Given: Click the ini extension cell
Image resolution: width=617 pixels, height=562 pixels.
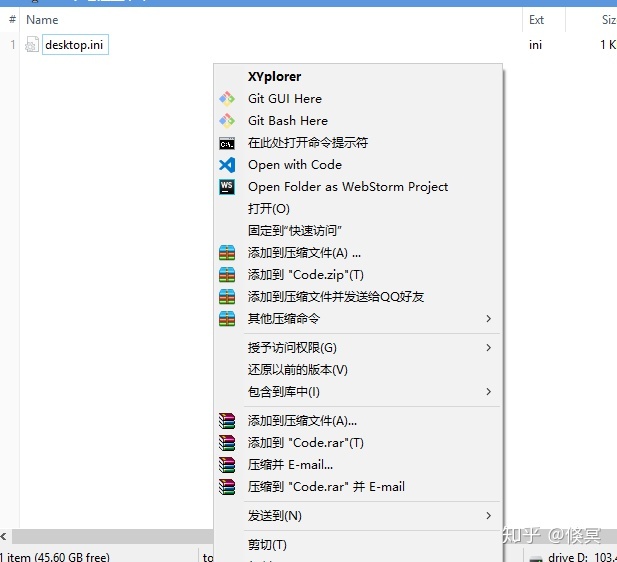Looking at the screenshot, I should point(536,45).
